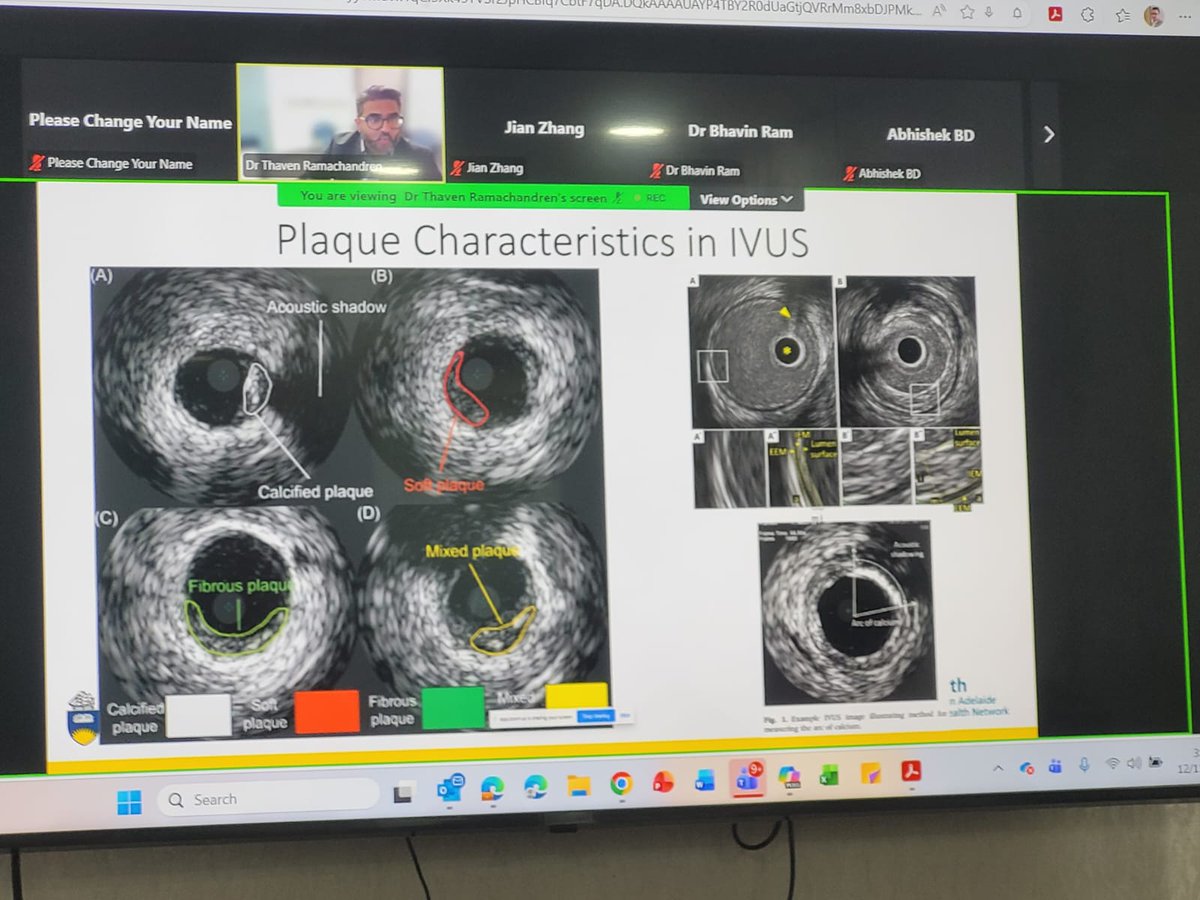Select Dr Thaven Ramachandren's video tile
The width and height of the screenshot is (1200, 900).
(340, 122)
